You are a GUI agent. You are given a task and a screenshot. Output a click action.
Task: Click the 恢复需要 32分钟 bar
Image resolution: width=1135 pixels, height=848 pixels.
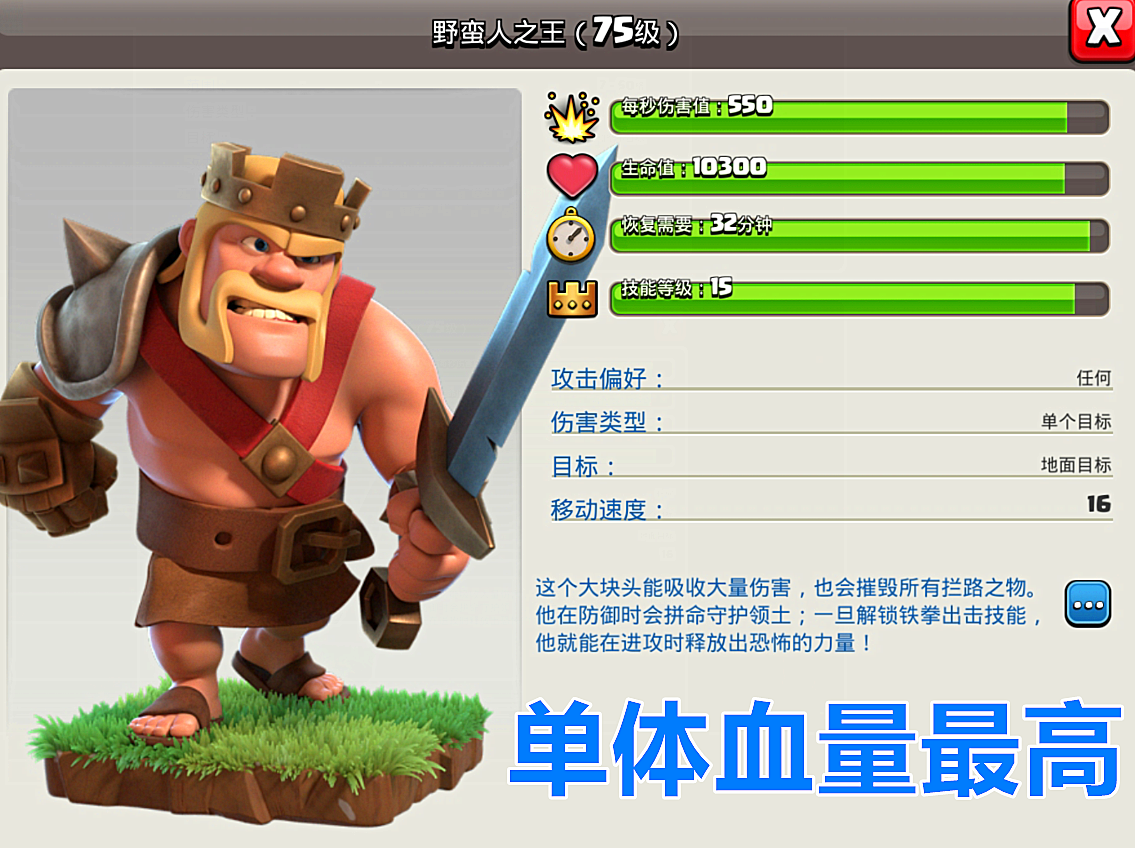pyautogui.click(x=860, y=235)
